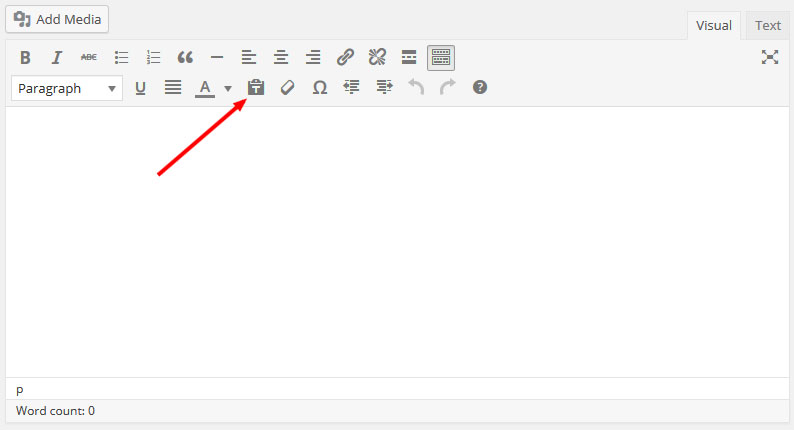The height and width of the screenshot is (430, 794).
Task: Insert or edit link
Action: pos(345,58)
